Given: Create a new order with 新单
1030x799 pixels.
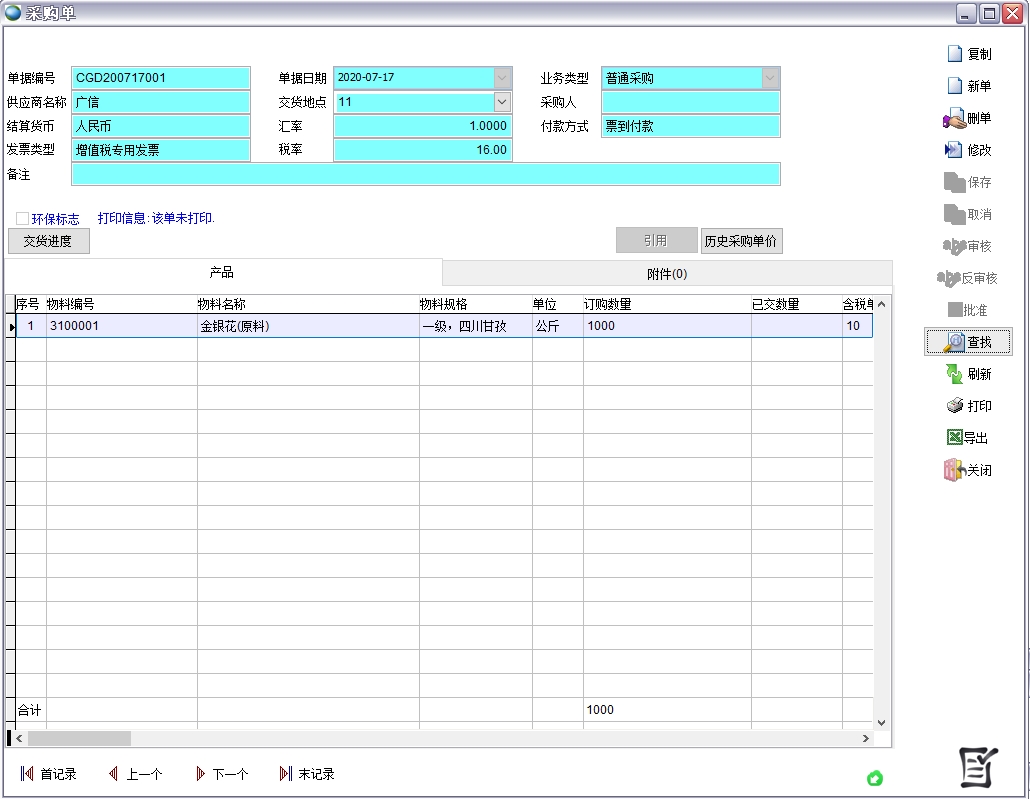Looking at the screenshot, I should (968, 86).
